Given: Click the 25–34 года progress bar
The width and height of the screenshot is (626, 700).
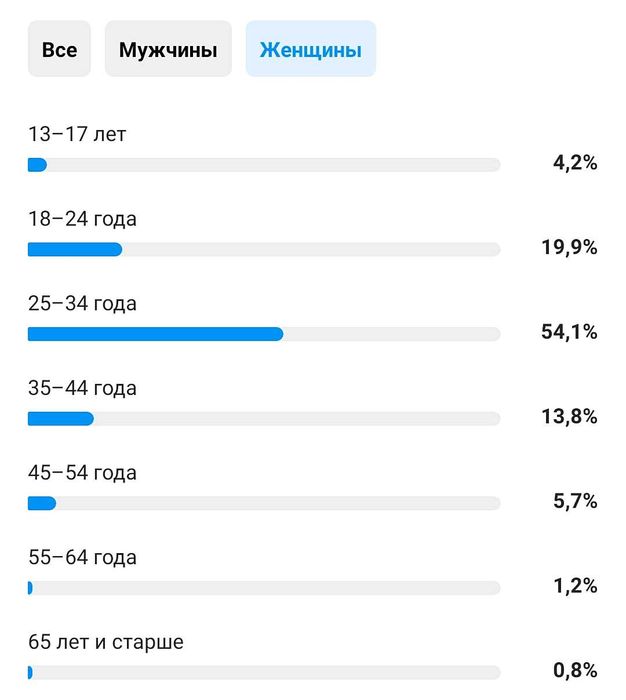Looking at the screenshot, I should pyautogui.click(x=264, y=334).
